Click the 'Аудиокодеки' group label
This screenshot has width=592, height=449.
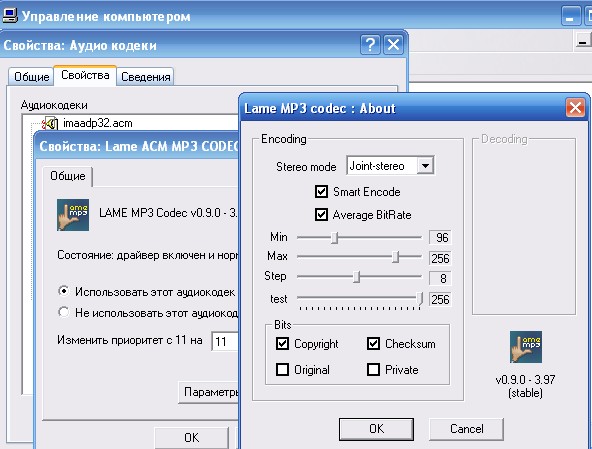point(54,105)
